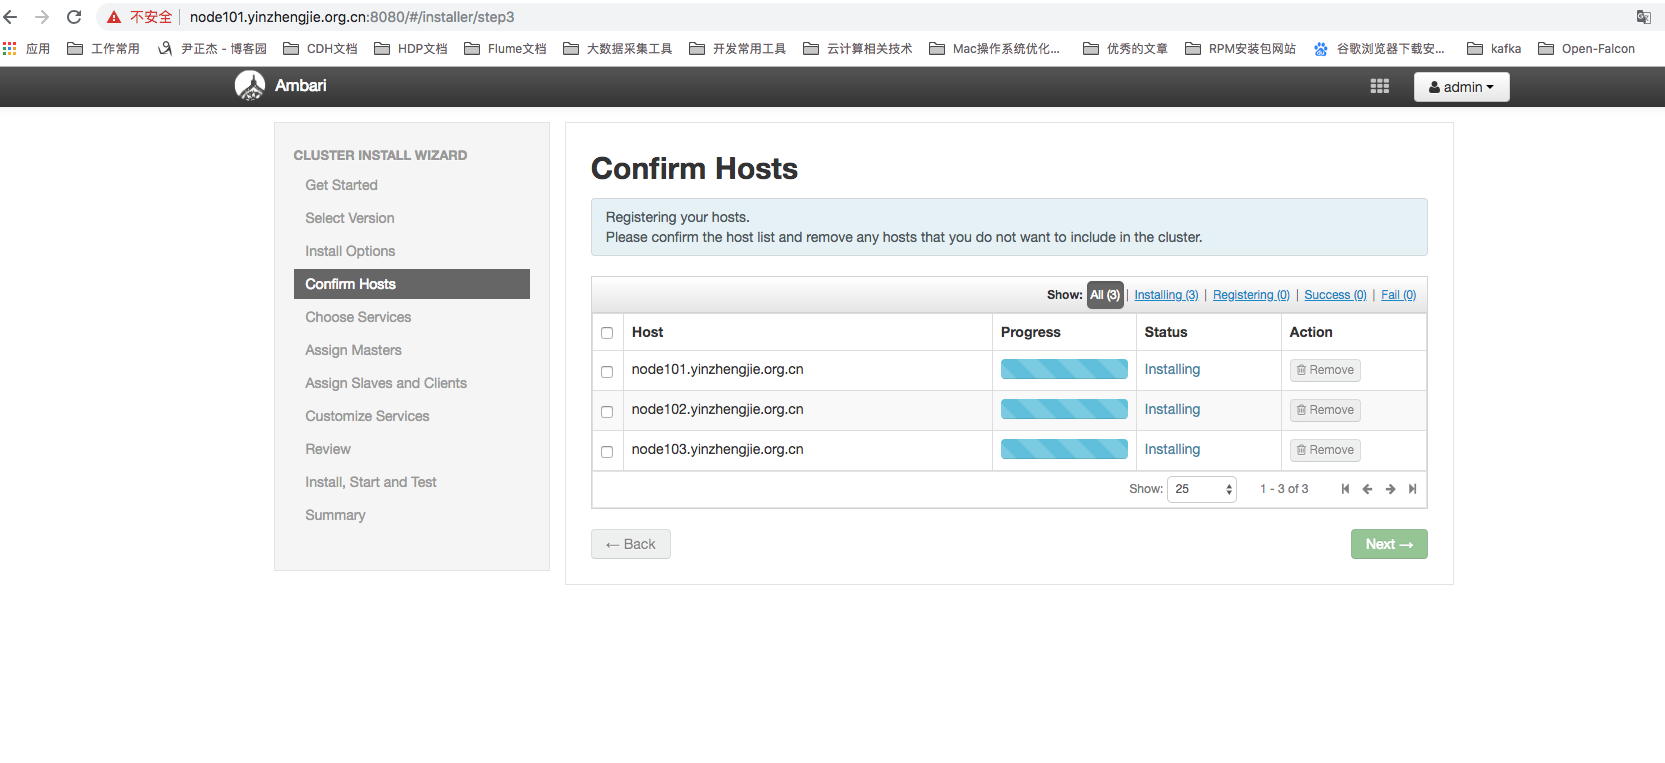This screenshot has height=763, width=1665.
Task: Open the Flume文档 bookmark folder
Action: click(505, 48)
